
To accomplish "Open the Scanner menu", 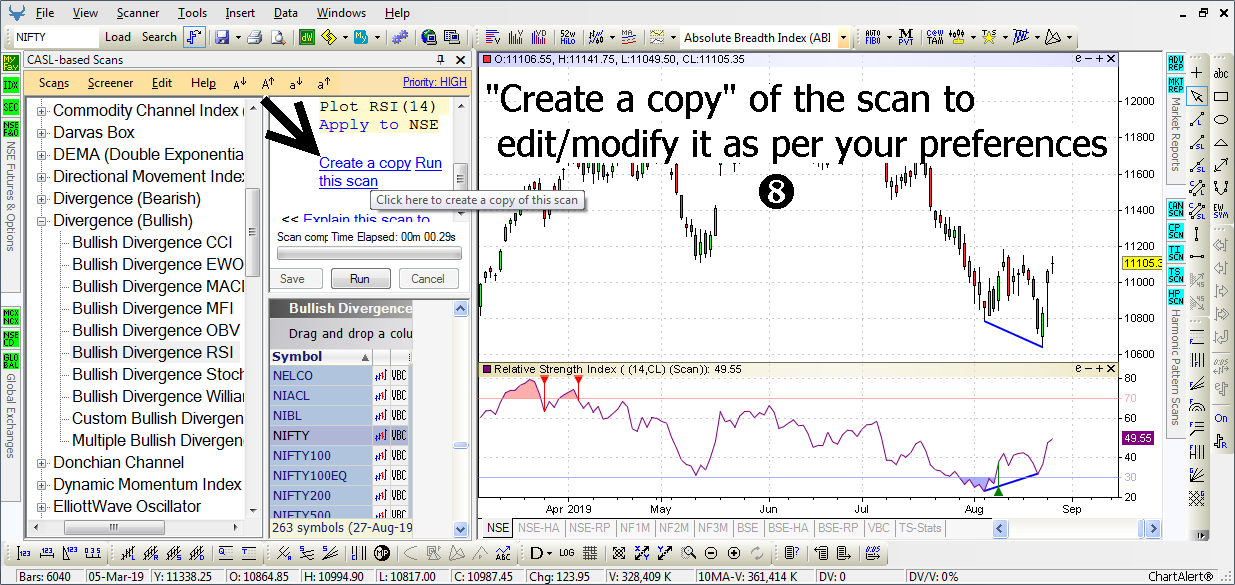I will click(137, 13).
